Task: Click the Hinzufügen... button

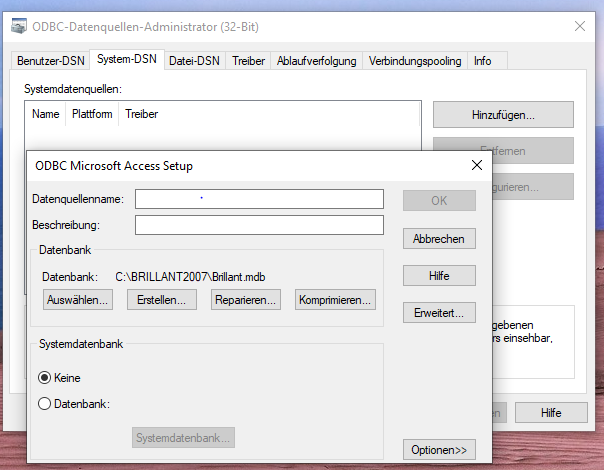Action: 502,115
